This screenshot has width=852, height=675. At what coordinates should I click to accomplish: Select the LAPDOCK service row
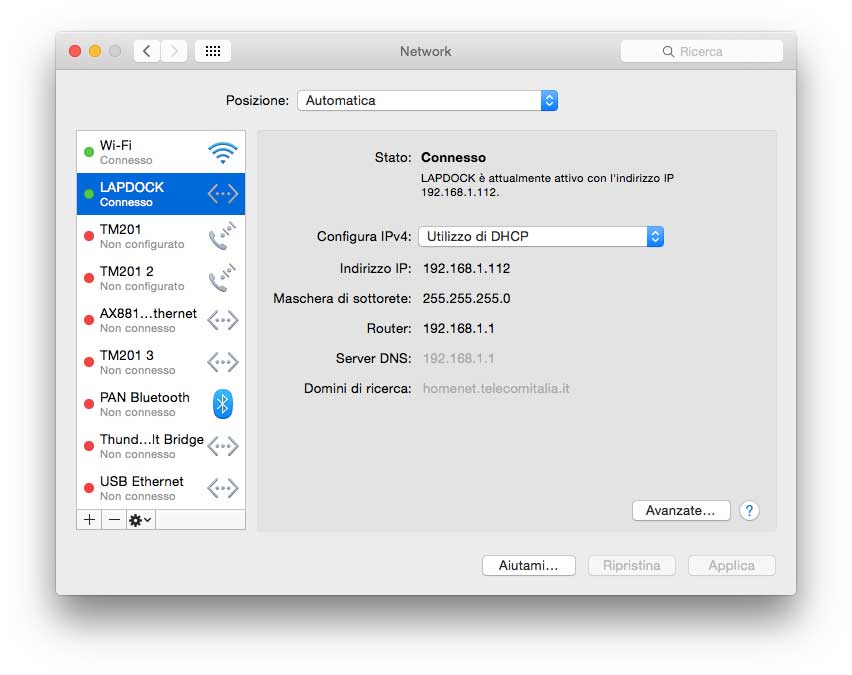(x=161, y=194)
